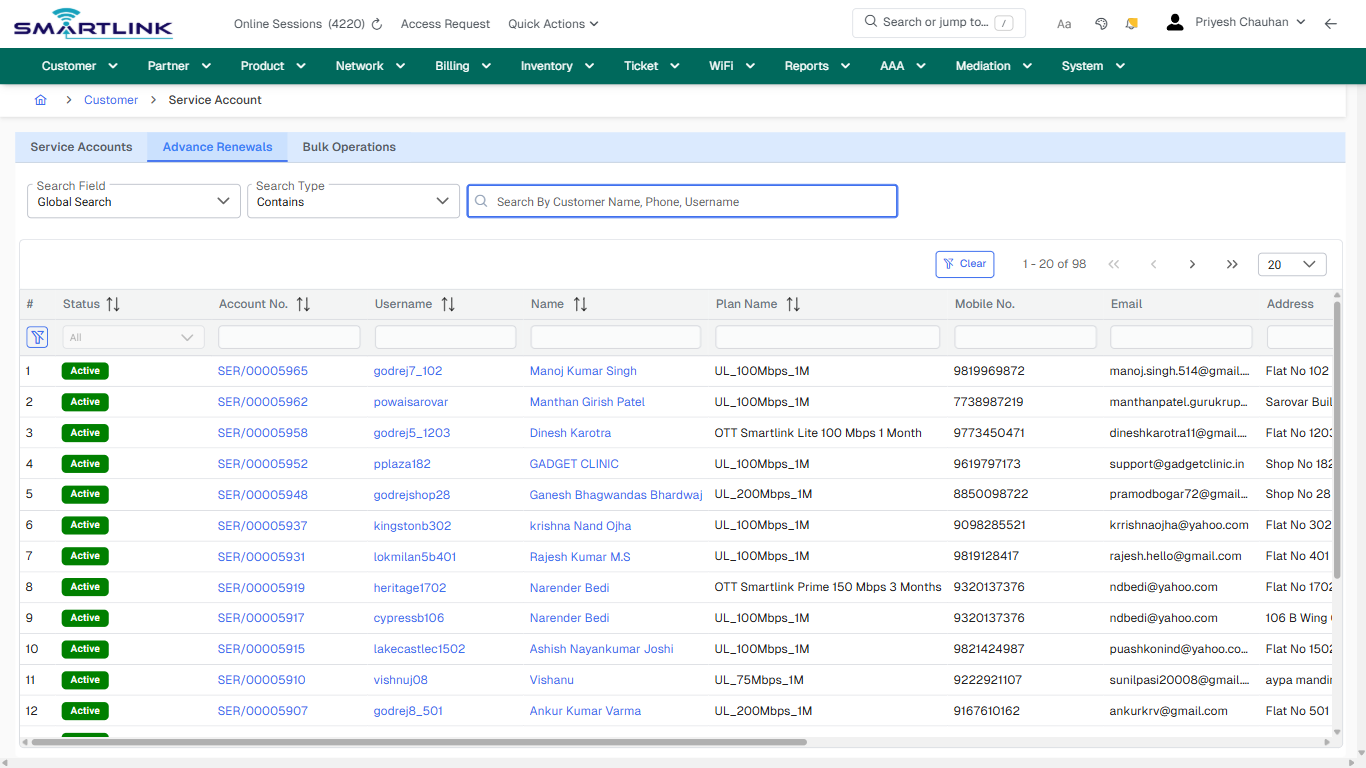This screenshot has height=768, width=1366.
Task: Click the Aa font size icon
Action: tap(1063, 23)
